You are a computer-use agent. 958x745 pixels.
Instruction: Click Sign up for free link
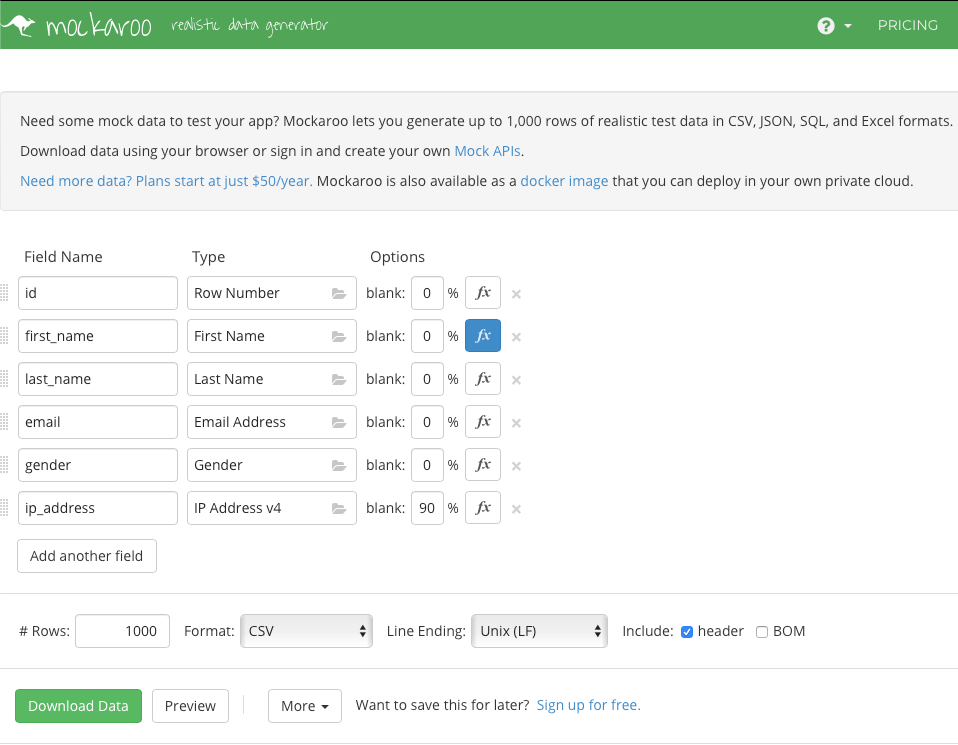(588, 705)
